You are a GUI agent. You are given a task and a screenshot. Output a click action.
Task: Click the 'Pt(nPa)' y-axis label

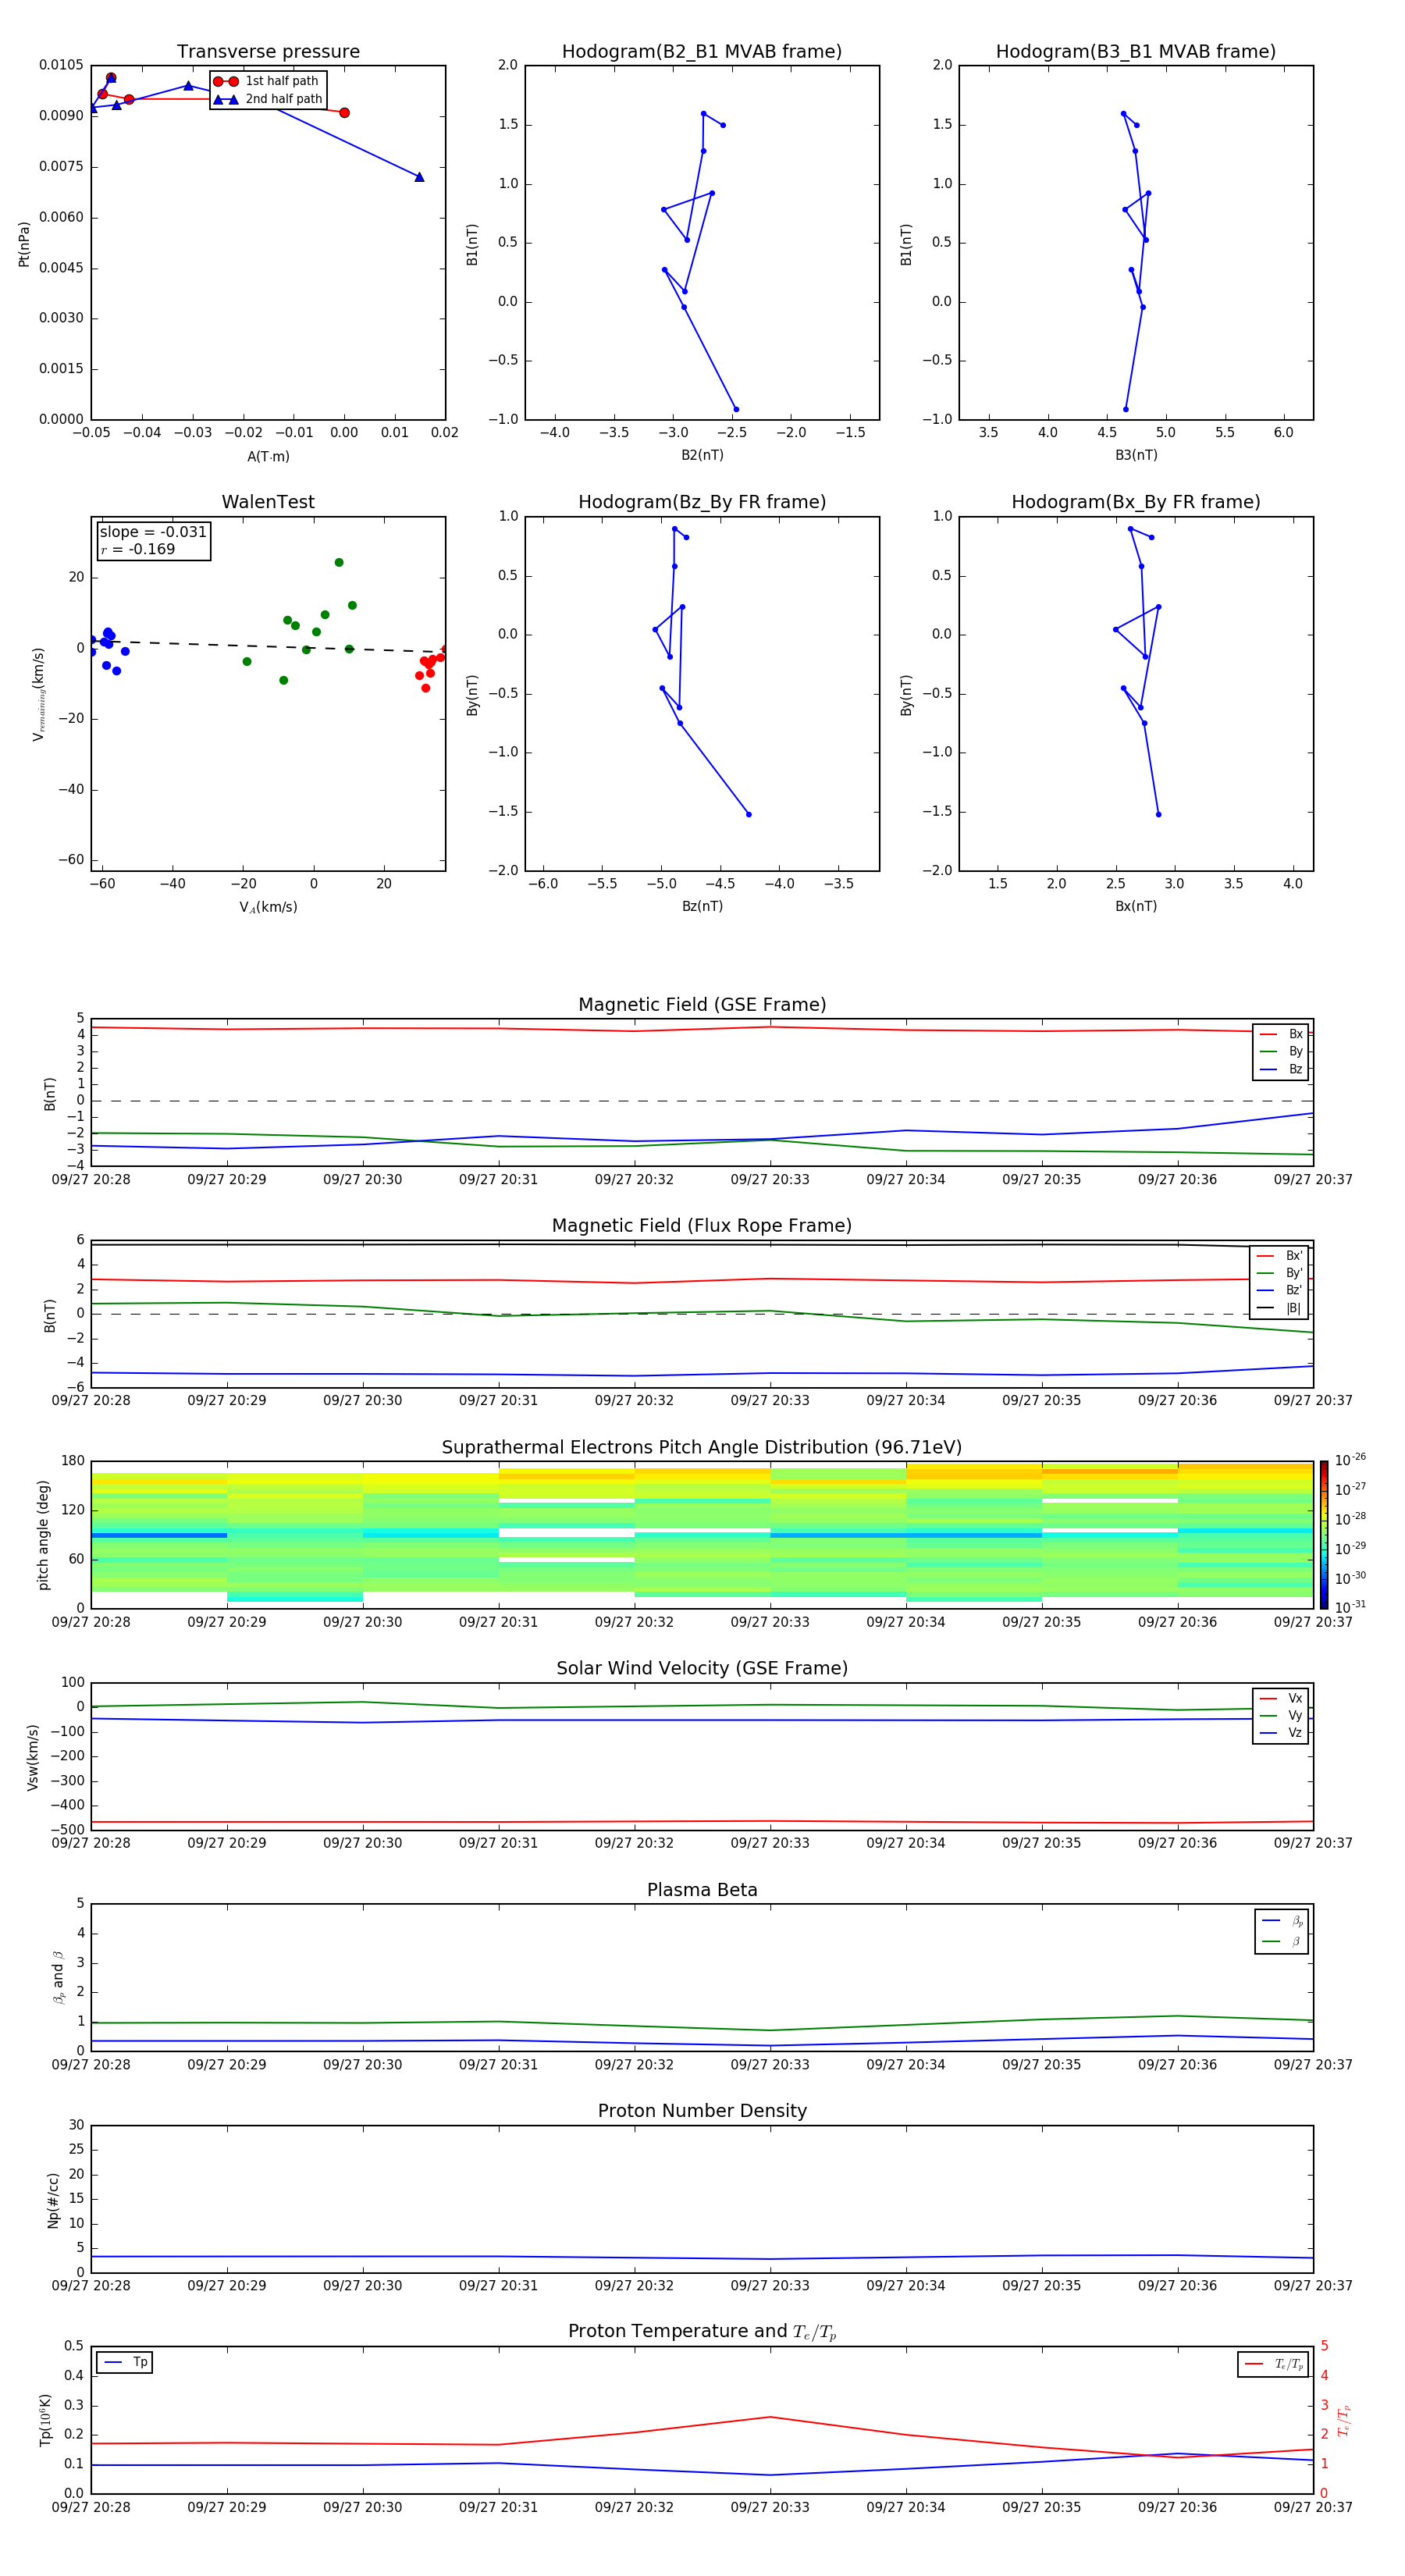[x=24, y=243]
